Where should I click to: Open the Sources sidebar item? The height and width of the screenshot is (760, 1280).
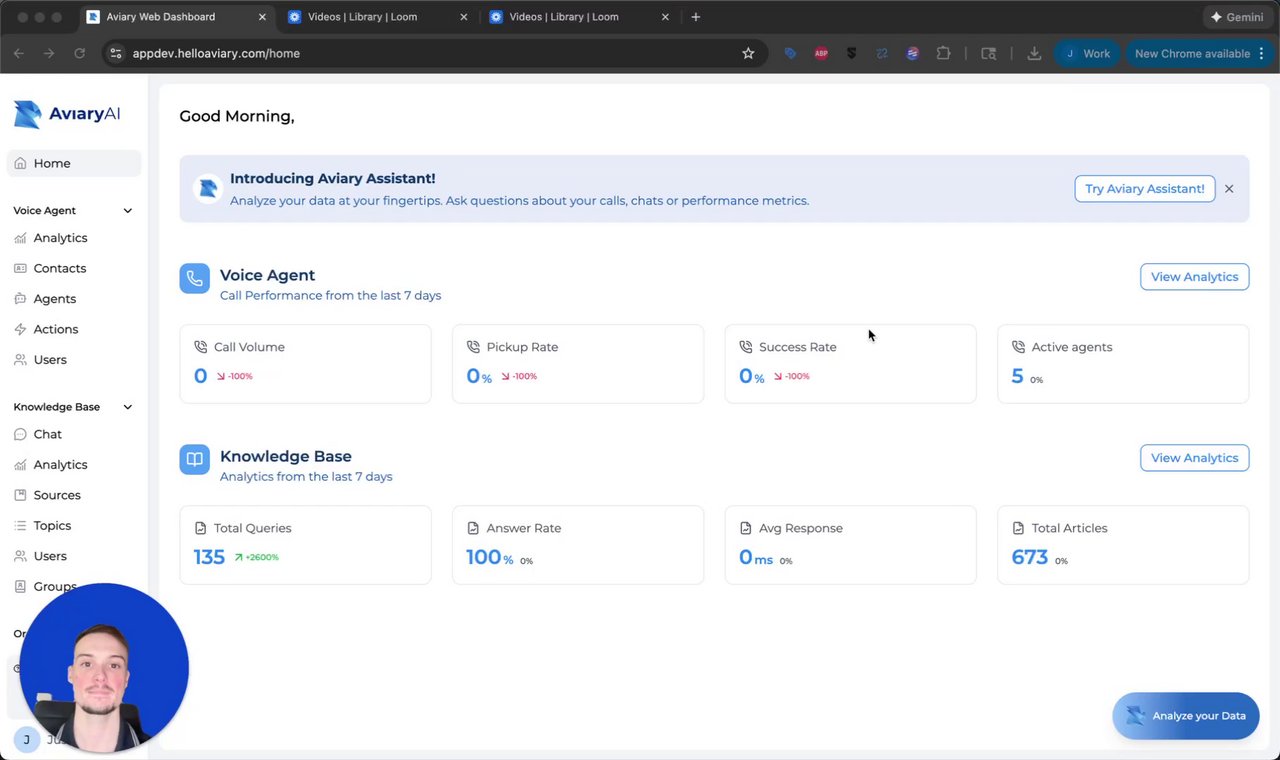[x=57, y=495]
